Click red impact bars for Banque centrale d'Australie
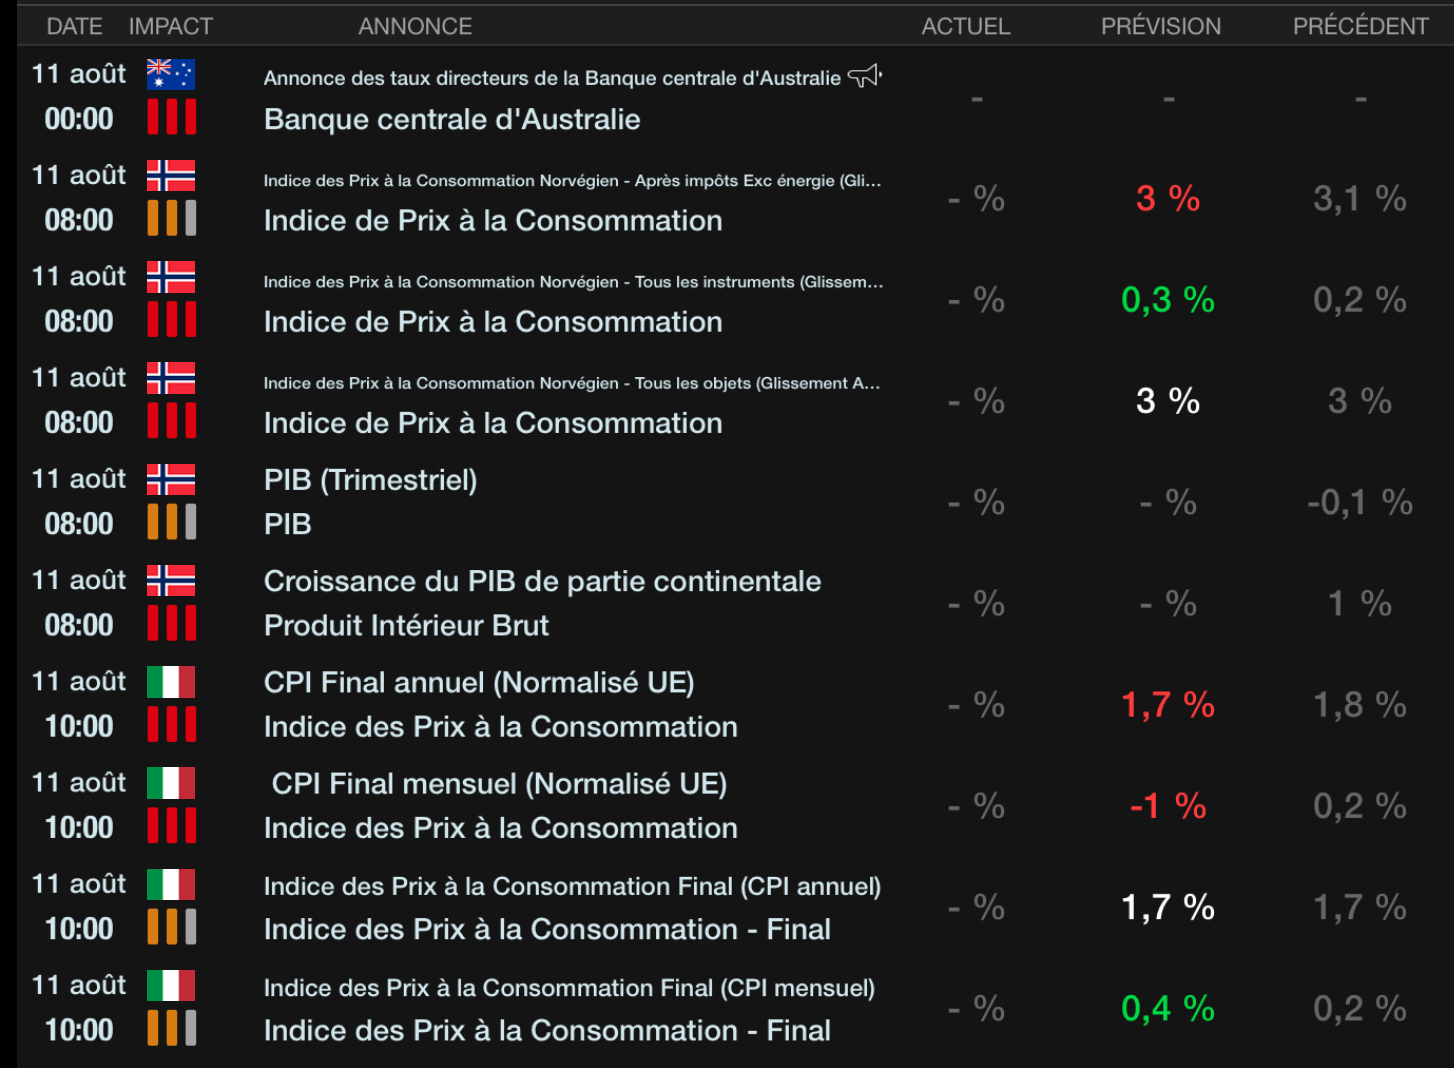The width and height of the screenshot is (1454, 1068). 171,117
